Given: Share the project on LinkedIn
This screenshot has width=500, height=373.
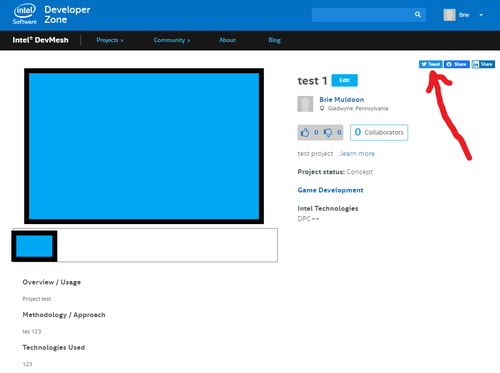Looking at the screenshot, I should point(483,64).
